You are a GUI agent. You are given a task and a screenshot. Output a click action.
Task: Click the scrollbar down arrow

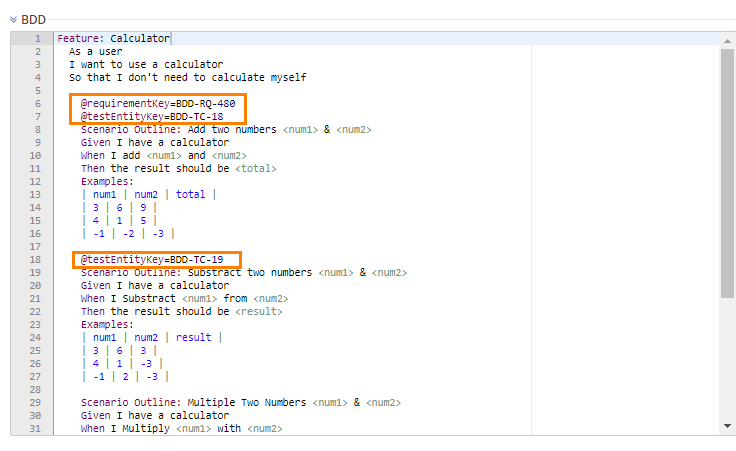click(x=727, y=427)
